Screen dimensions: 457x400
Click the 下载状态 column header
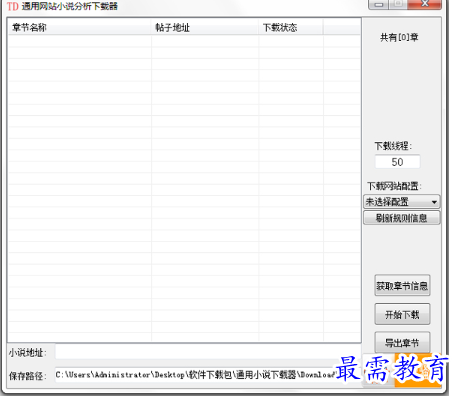coord(291,27)
